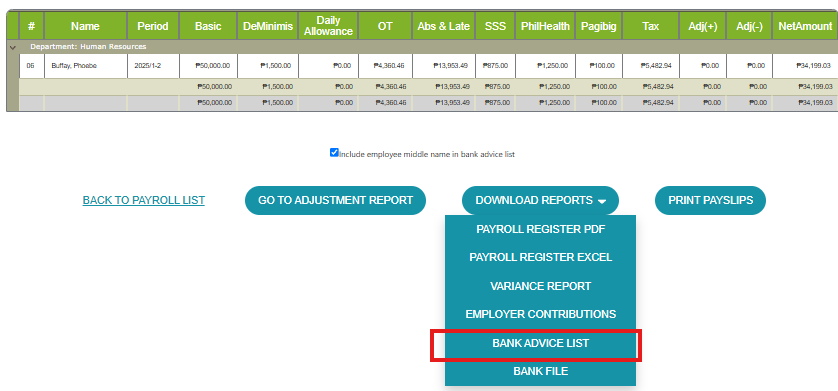Click Phoebe's ₱1,500.00 DeMinimis cell
Image resolution: width=838 pixels, height=391 pixels.
coord(268,66)
